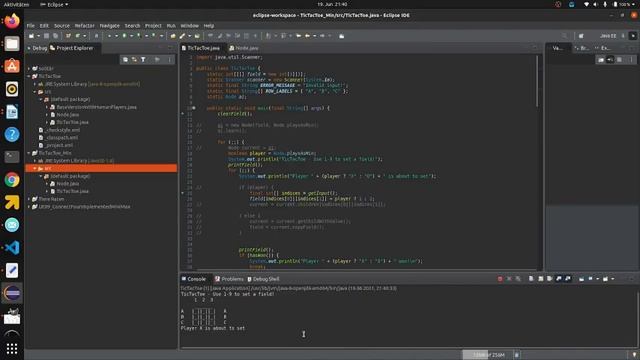The height and width of the screenshot is (360, 640).
Task: Click Remove Launch icon in console toolbar
Action: (509, 279)
